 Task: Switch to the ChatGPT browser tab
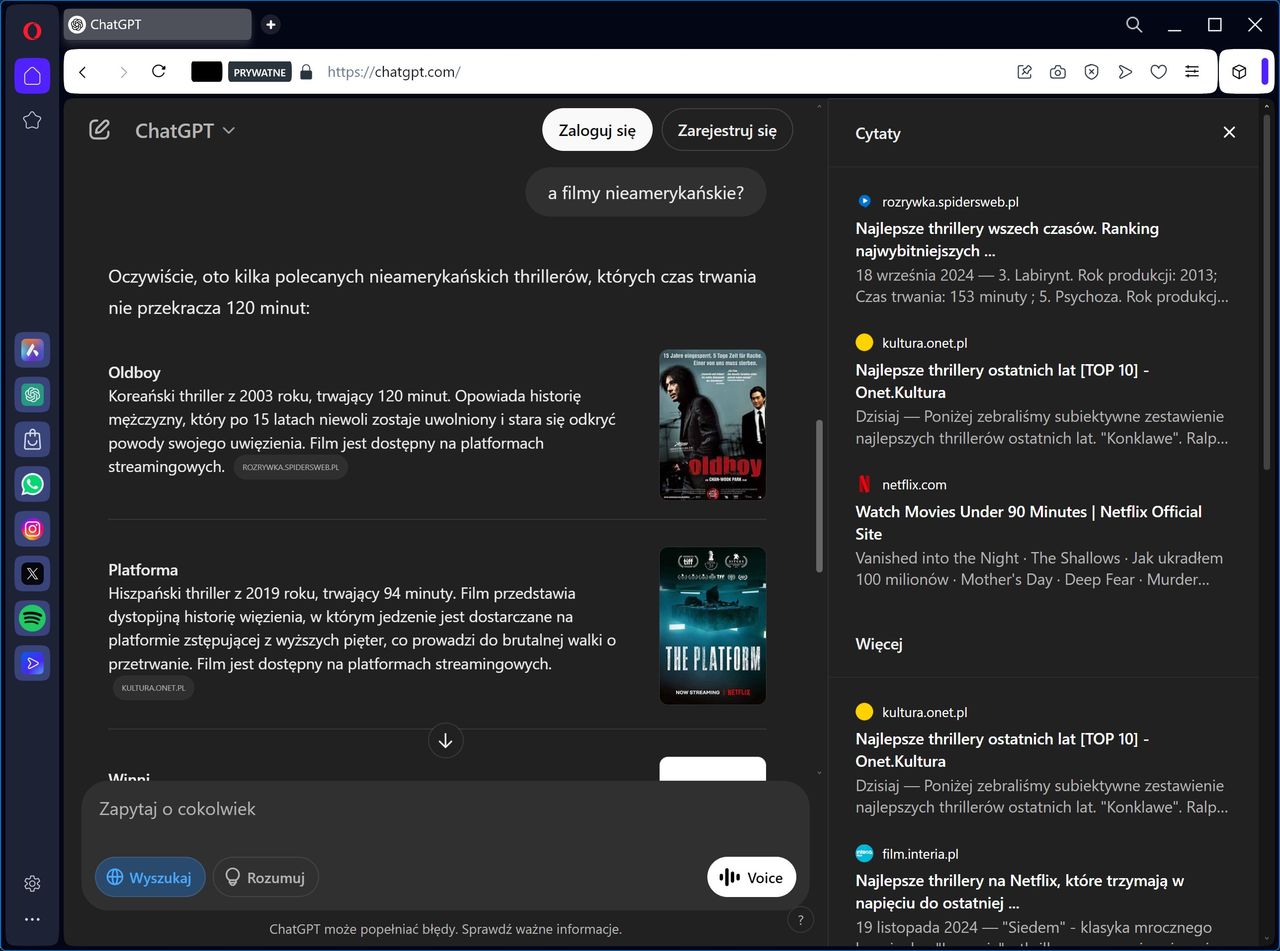click(157, 25)
